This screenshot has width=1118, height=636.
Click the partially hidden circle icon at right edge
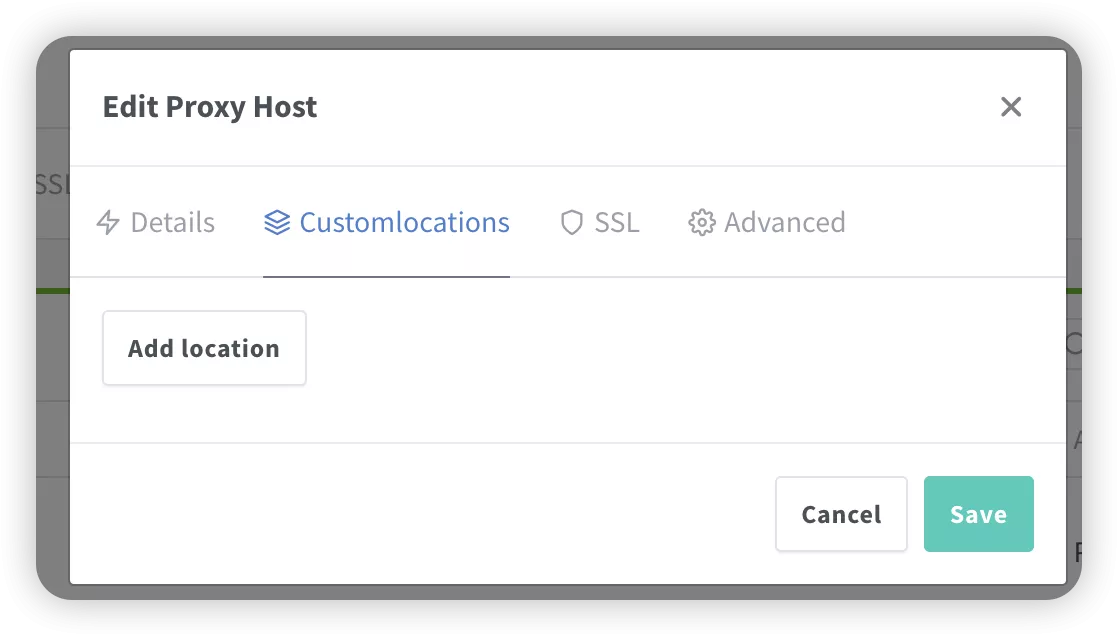(x=1074, y=344)
